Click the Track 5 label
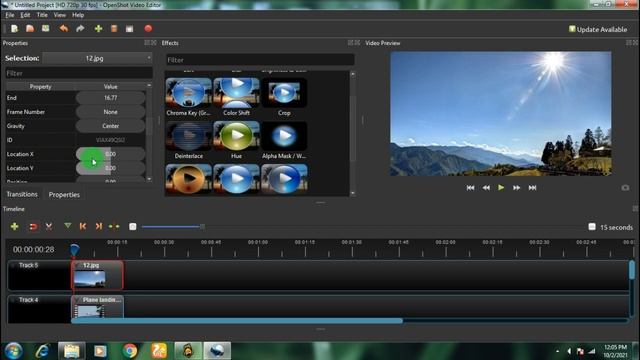 (x=28, y=265)
